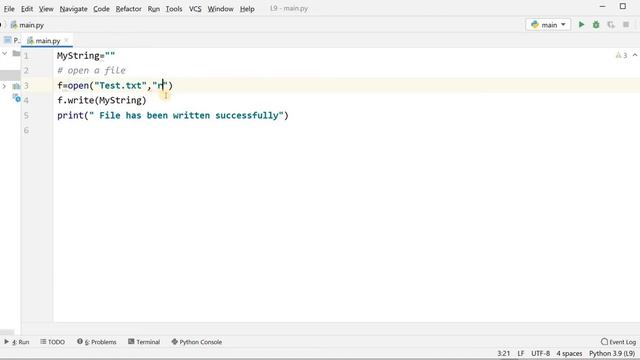Click the '# open a file' comment

(x=91, y=71)
